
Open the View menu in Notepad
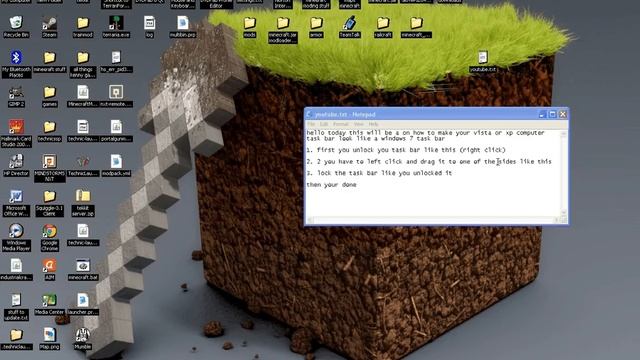358,124
